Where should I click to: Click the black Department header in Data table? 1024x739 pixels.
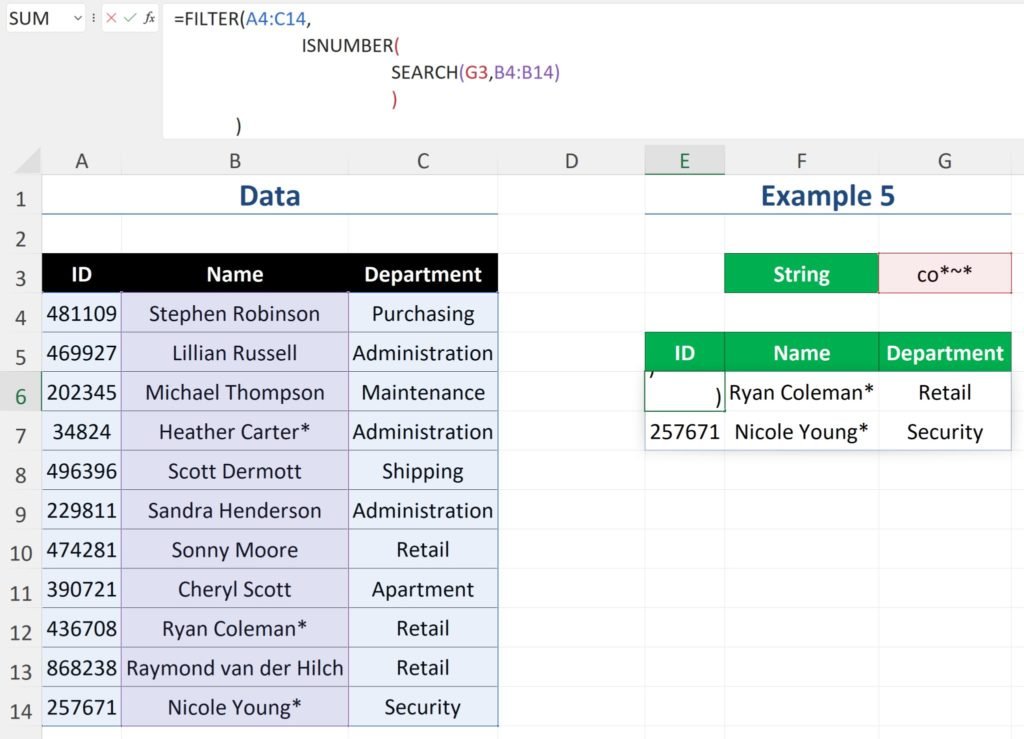[x=422, y=274]
